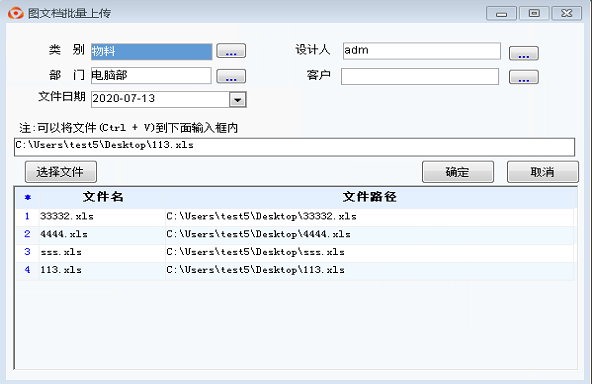Viewport: 592px width, 384px height.
Task: Open the 设计人 browse ellipsis button
Action: 524,53
